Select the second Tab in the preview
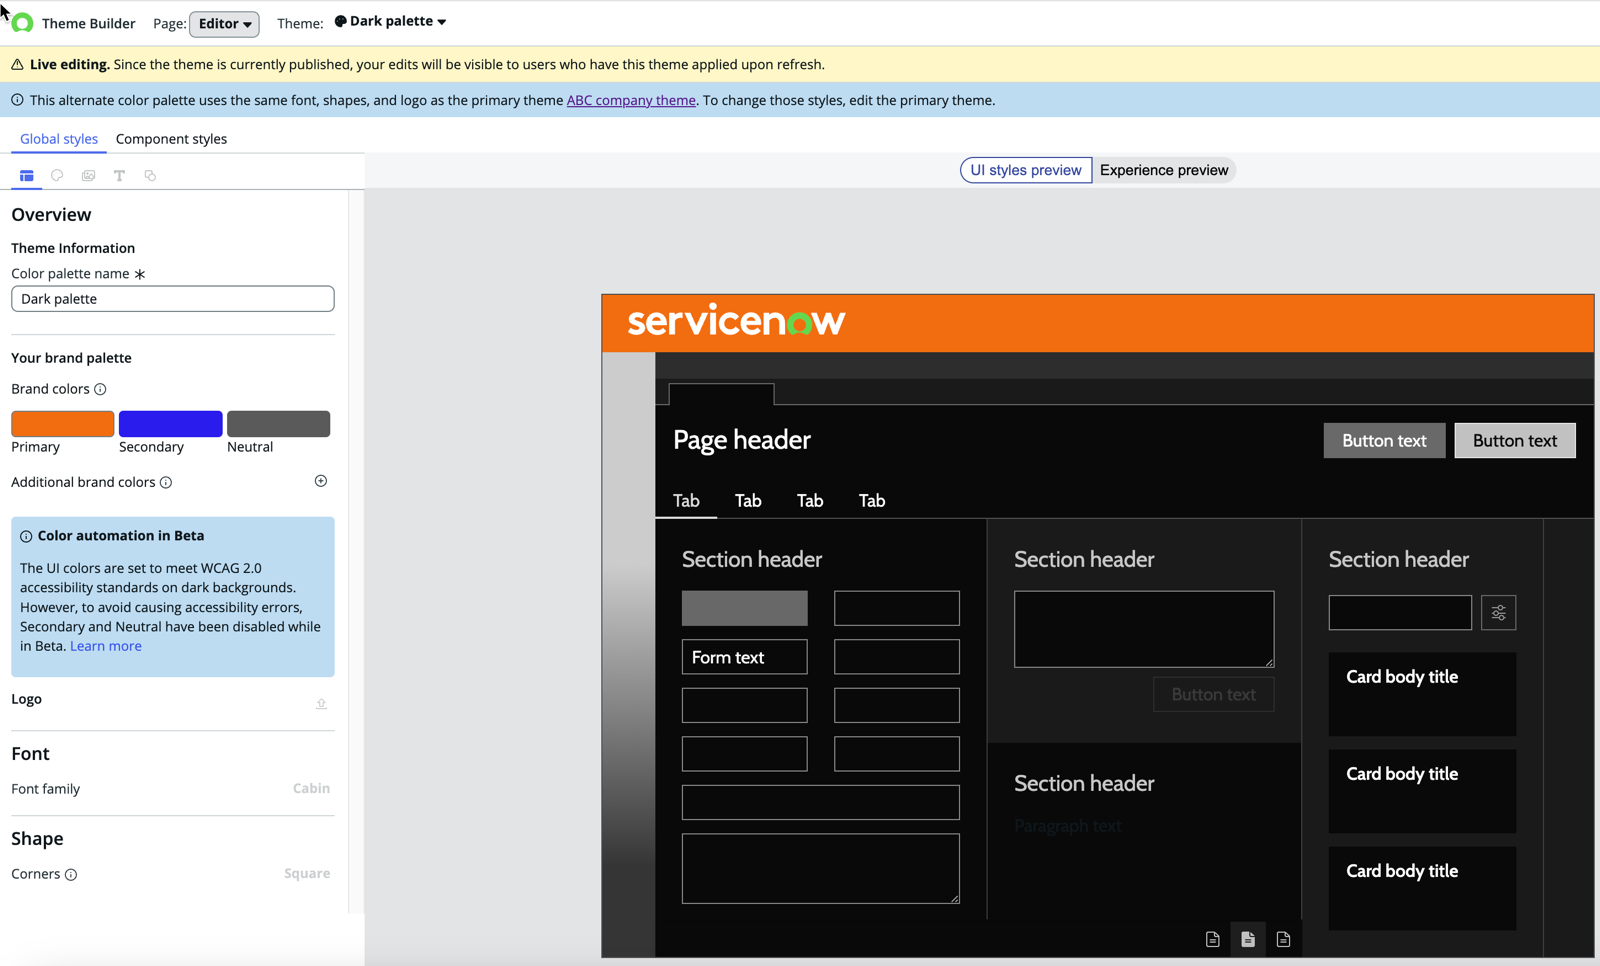This screenshot has height=966, width=1600. (x=748, y=501)
